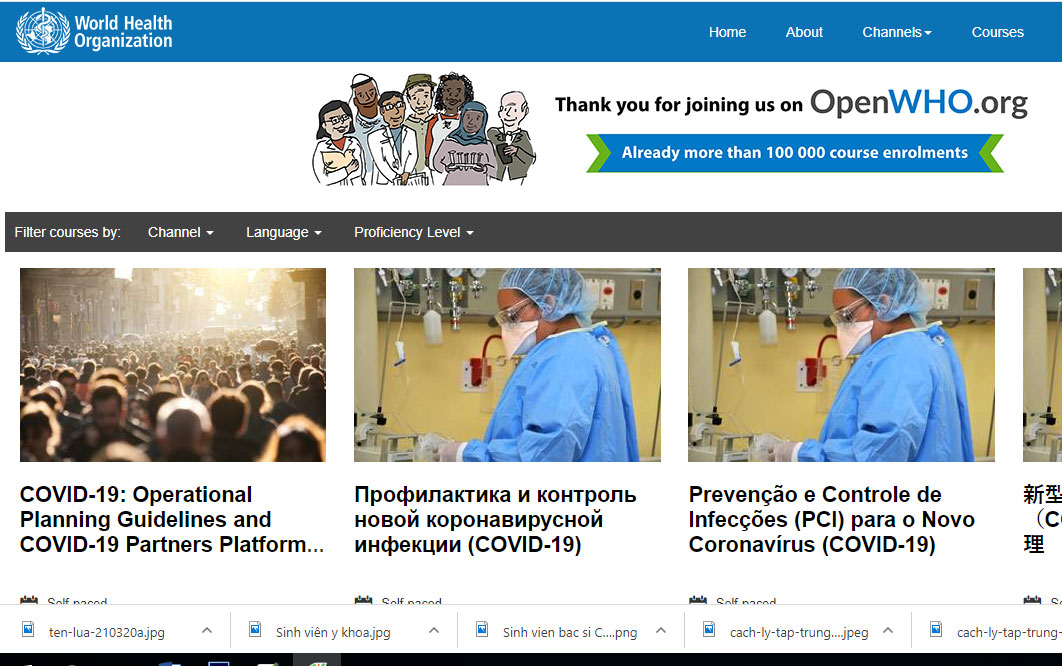Click the thumbnail of the Portuguese PCI course

[x=841, y=365]
